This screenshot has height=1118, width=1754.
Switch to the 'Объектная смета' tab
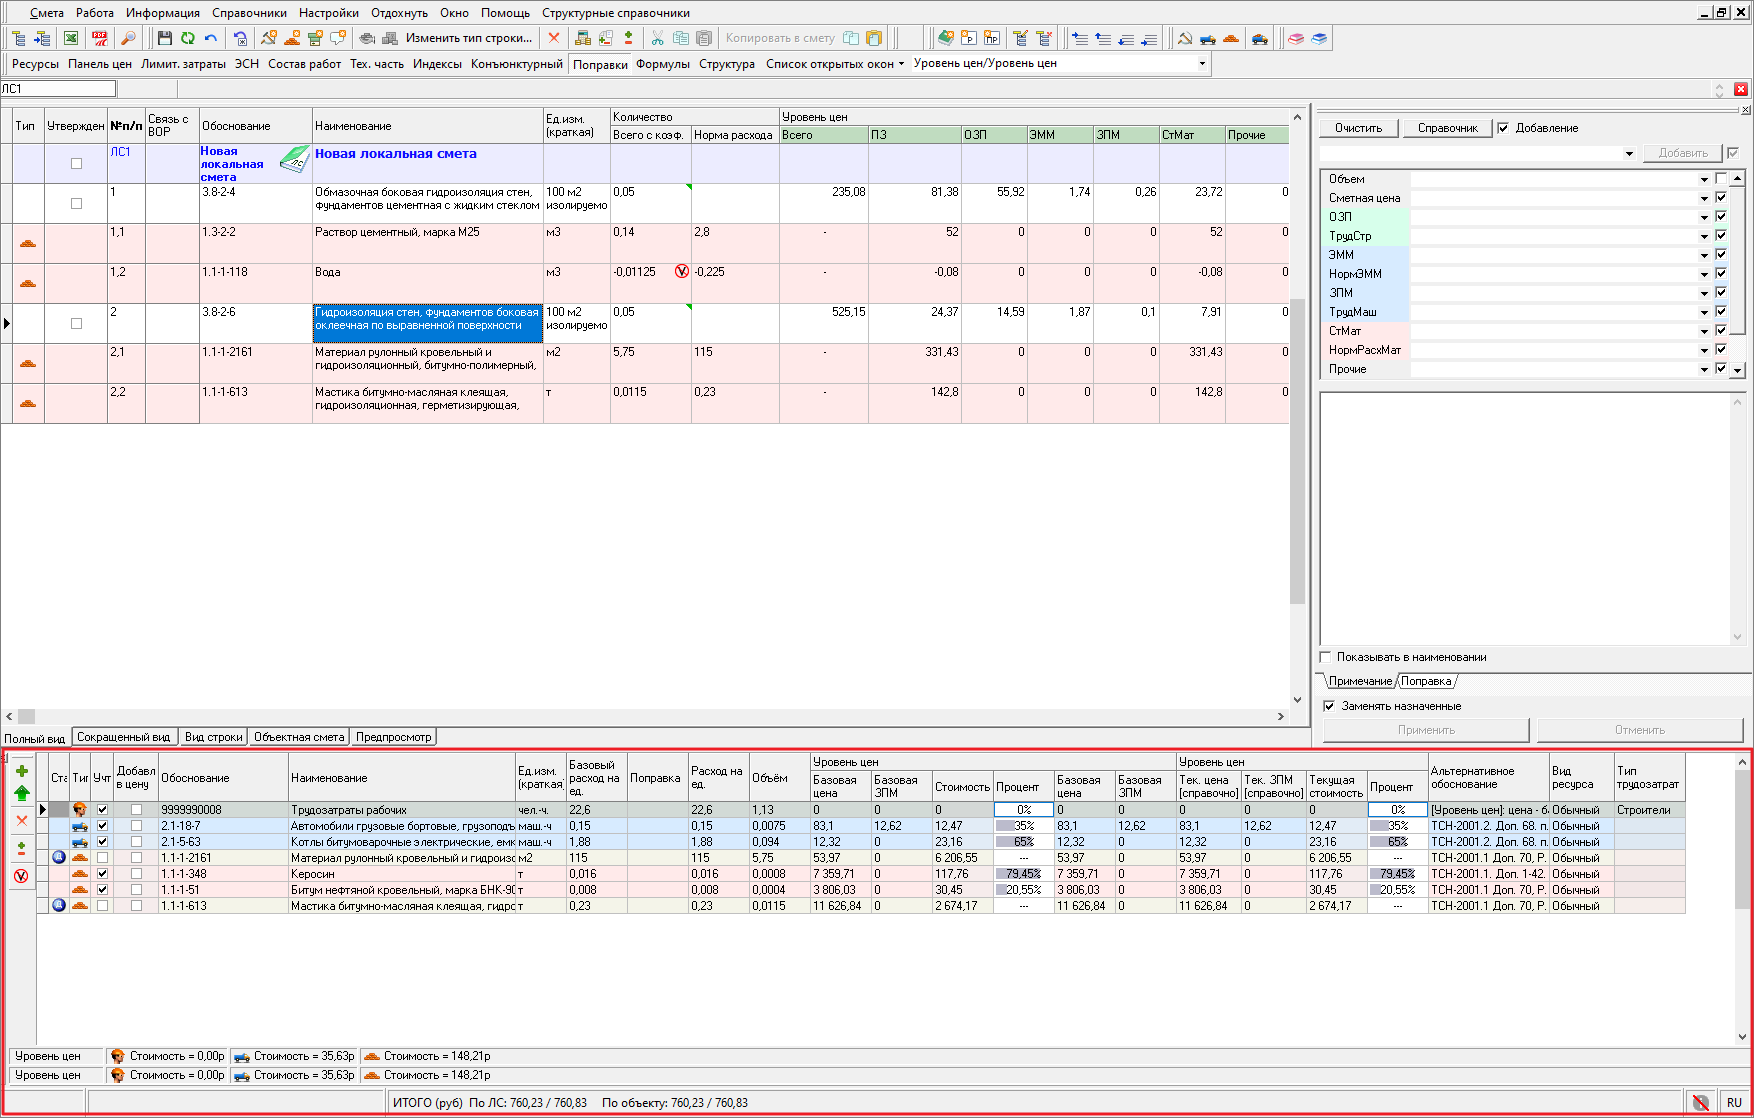(x=299, y=737)
